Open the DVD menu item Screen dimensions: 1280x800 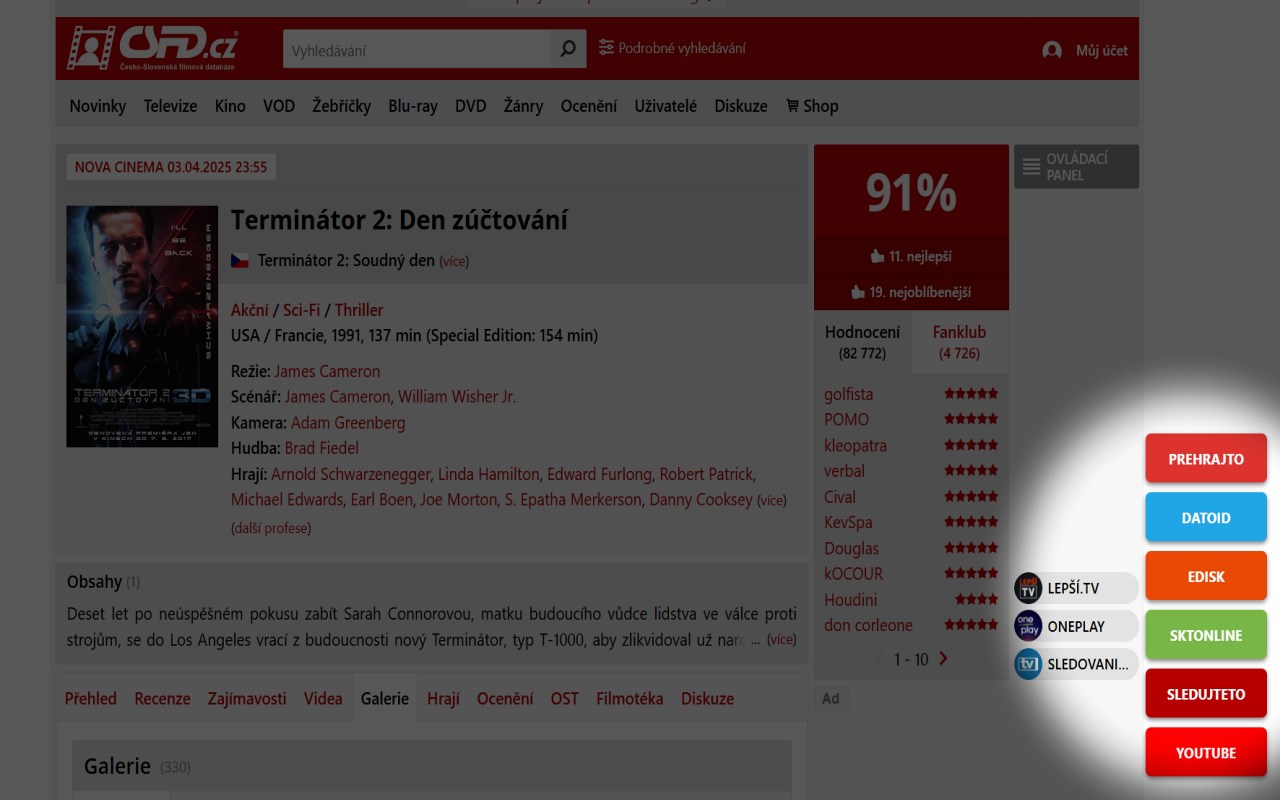tap(470, 105)
